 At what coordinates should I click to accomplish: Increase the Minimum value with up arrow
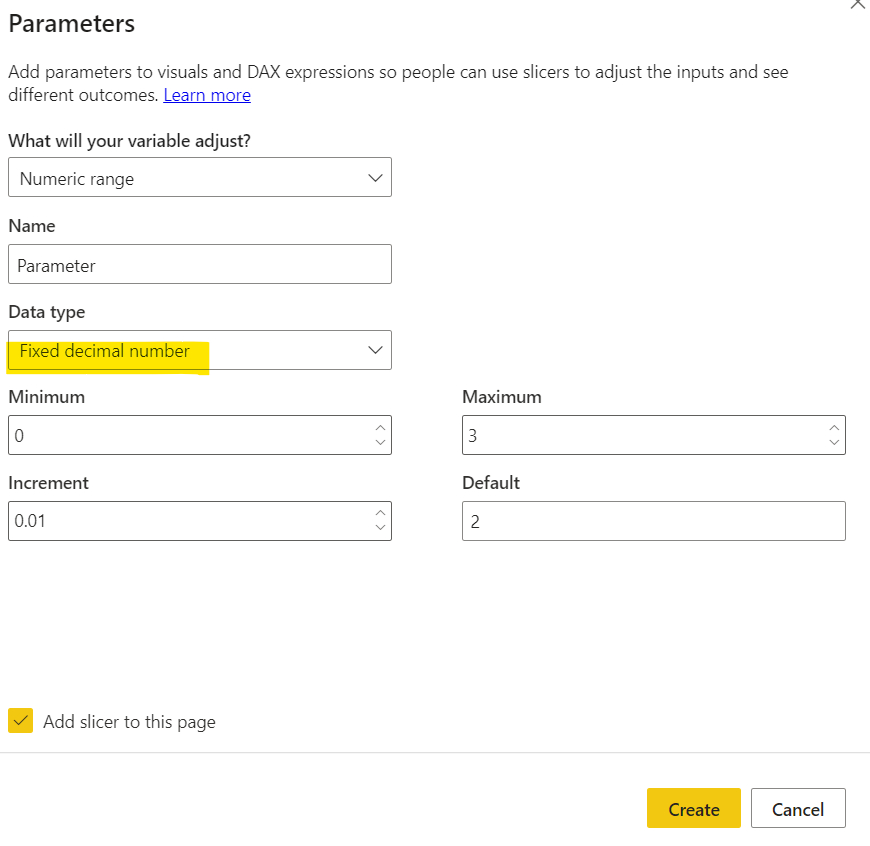[x=380, y=428]
